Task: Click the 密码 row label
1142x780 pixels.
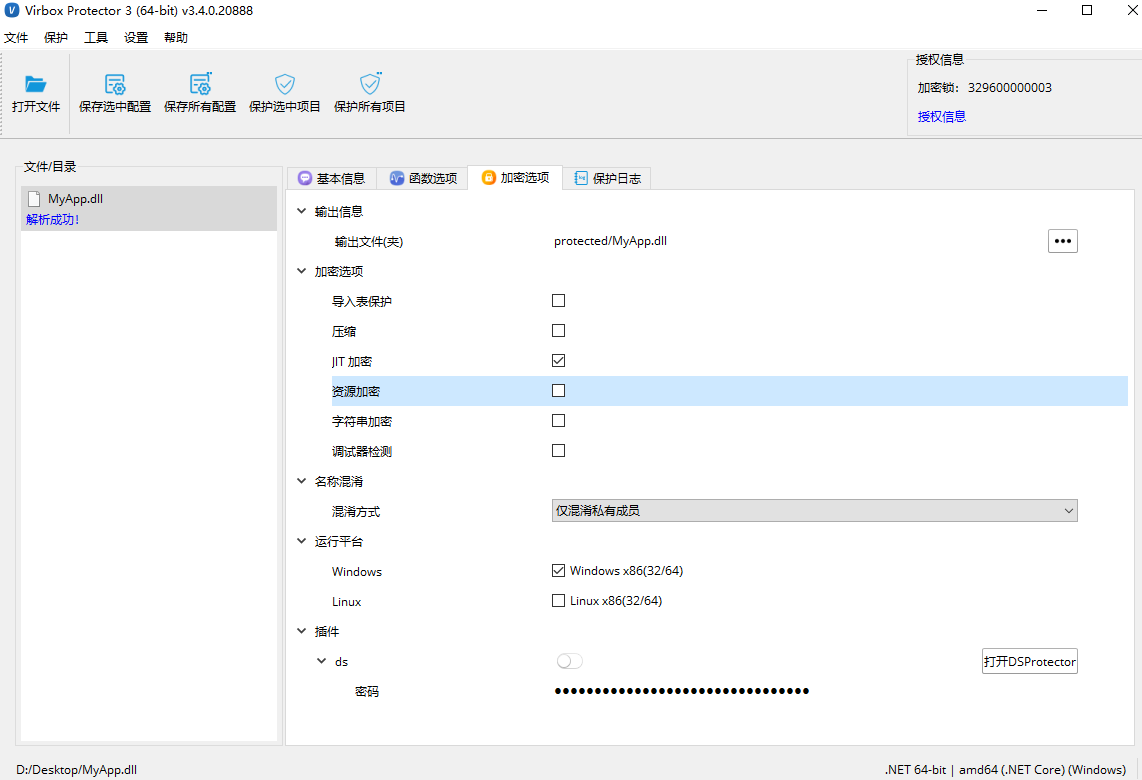Action: tap(367, 692)
